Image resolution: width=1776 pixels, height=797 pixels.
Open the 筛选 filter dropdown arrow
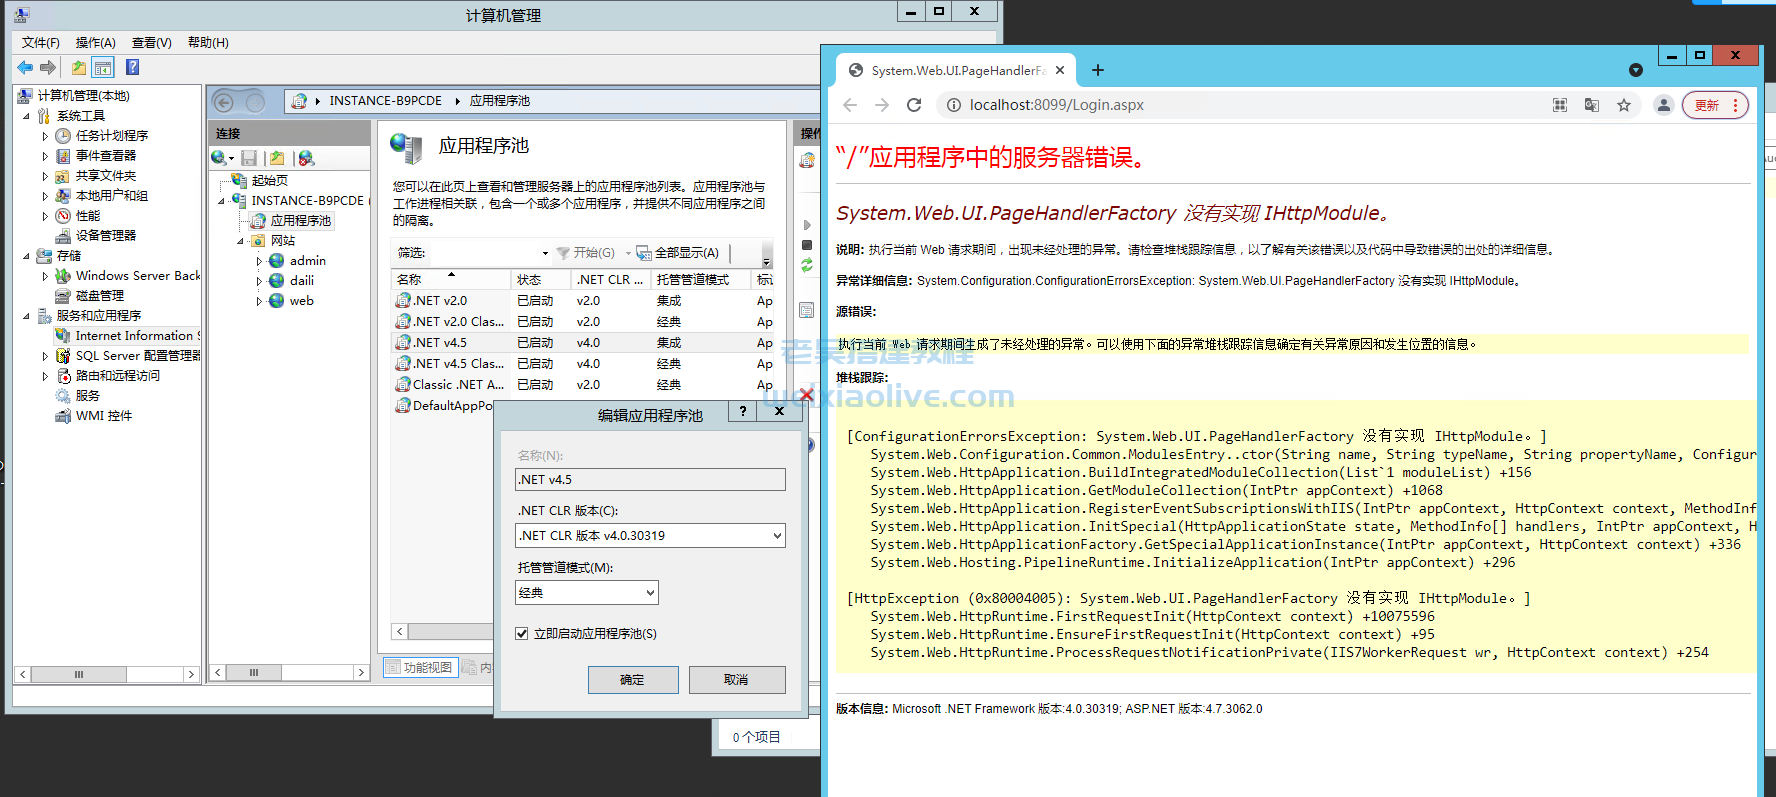[x=545, y=253]
